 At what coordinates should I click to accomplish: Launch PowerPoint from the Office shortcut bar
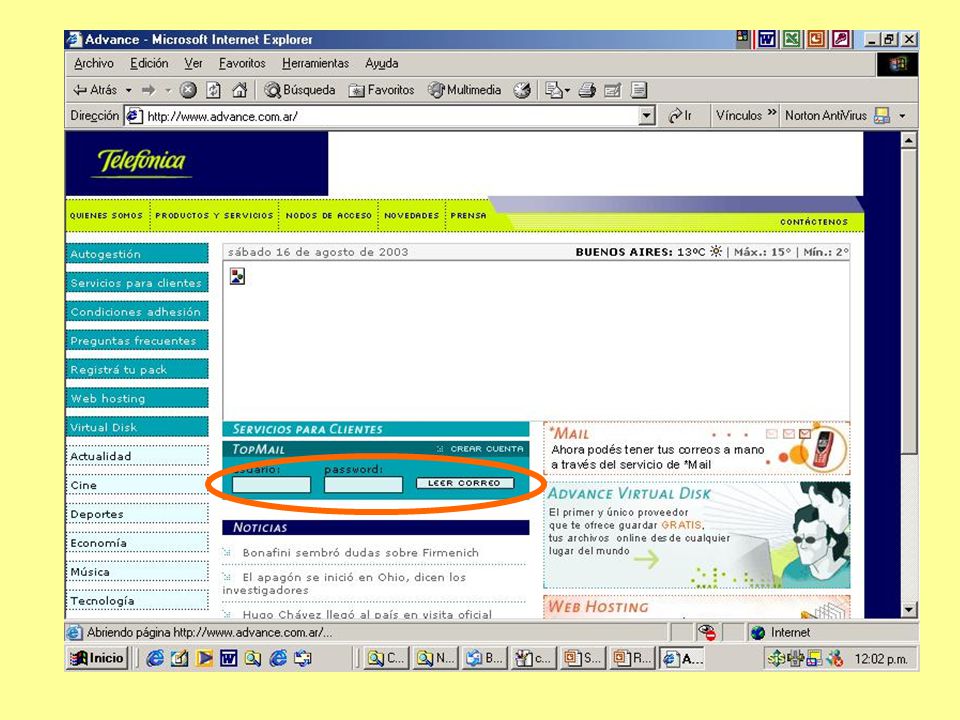(816, 39)
